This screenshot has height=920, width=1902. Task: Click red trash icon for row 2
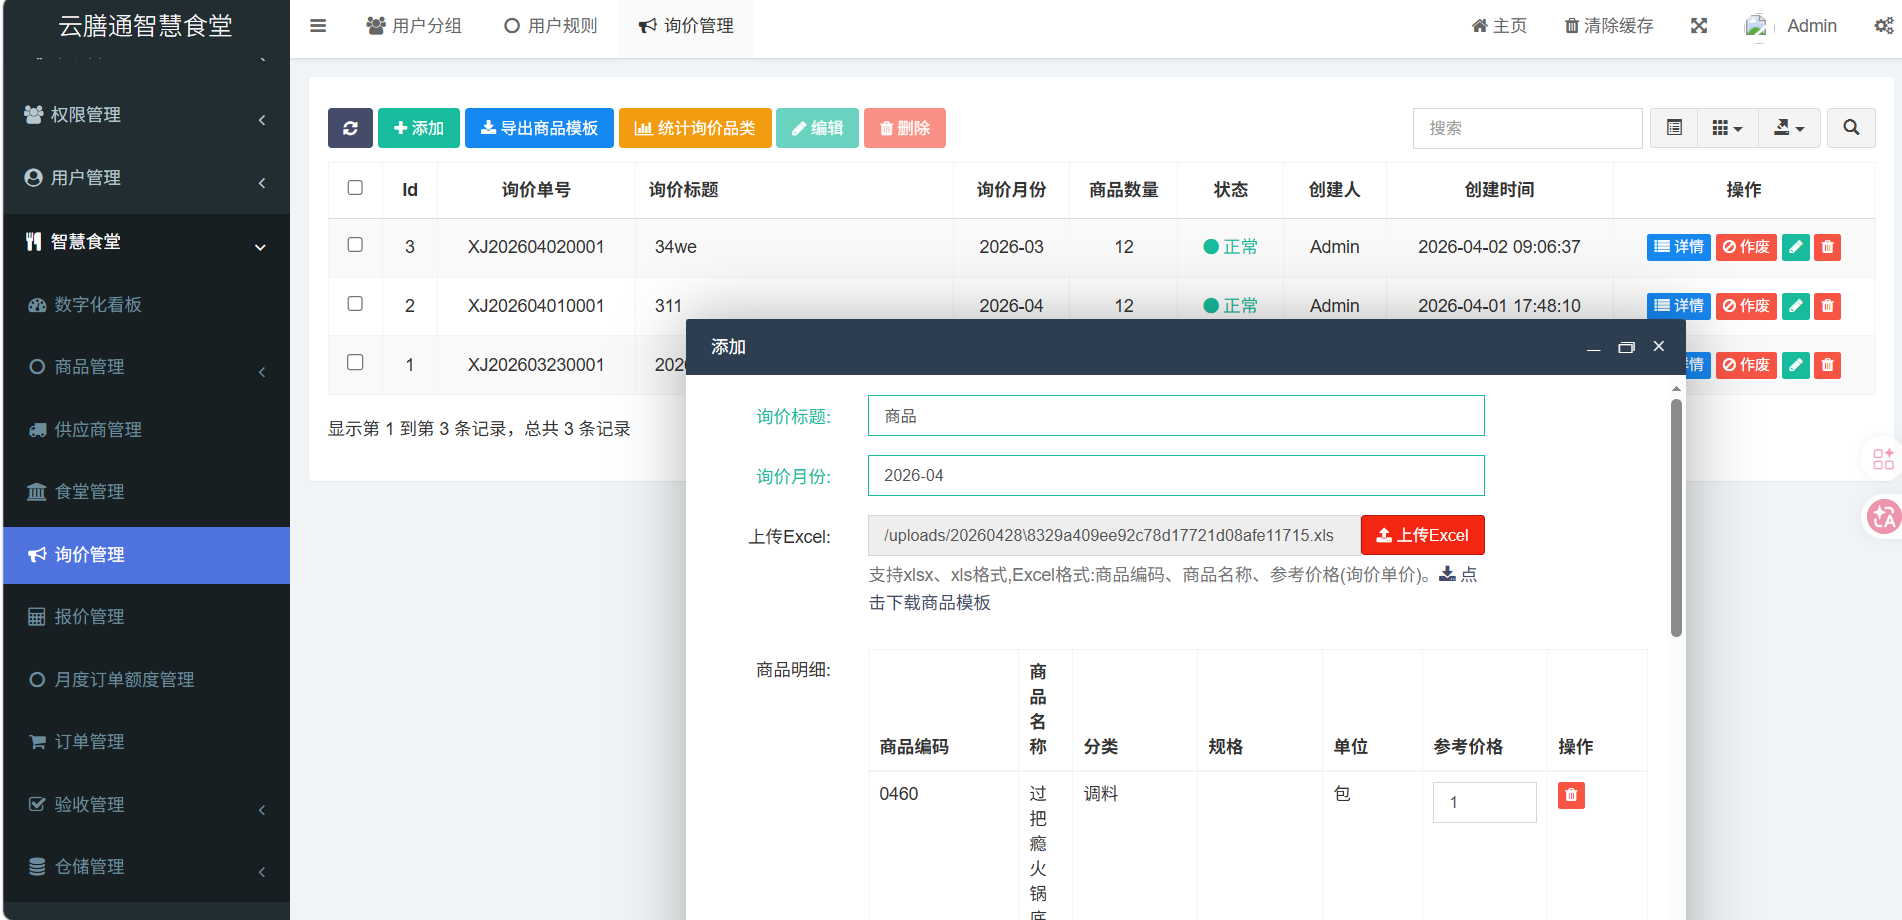(x=1827, y=306)
